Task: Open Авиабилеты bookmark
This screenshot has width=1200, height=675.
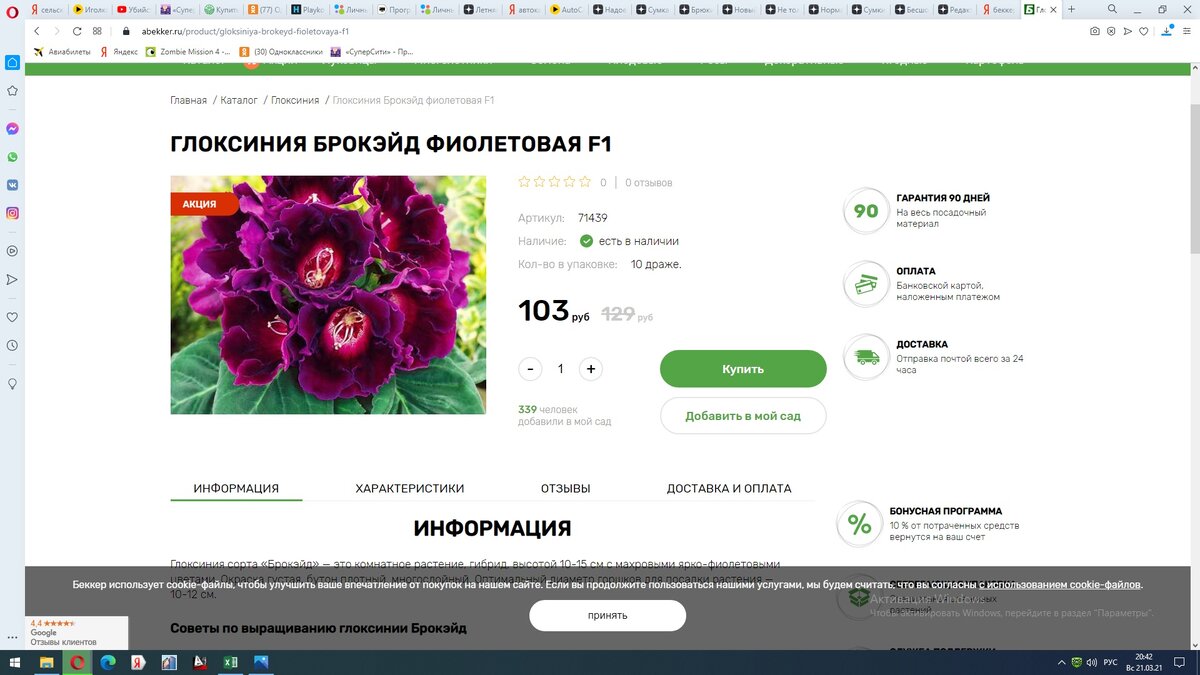Action: coord(62,51)
